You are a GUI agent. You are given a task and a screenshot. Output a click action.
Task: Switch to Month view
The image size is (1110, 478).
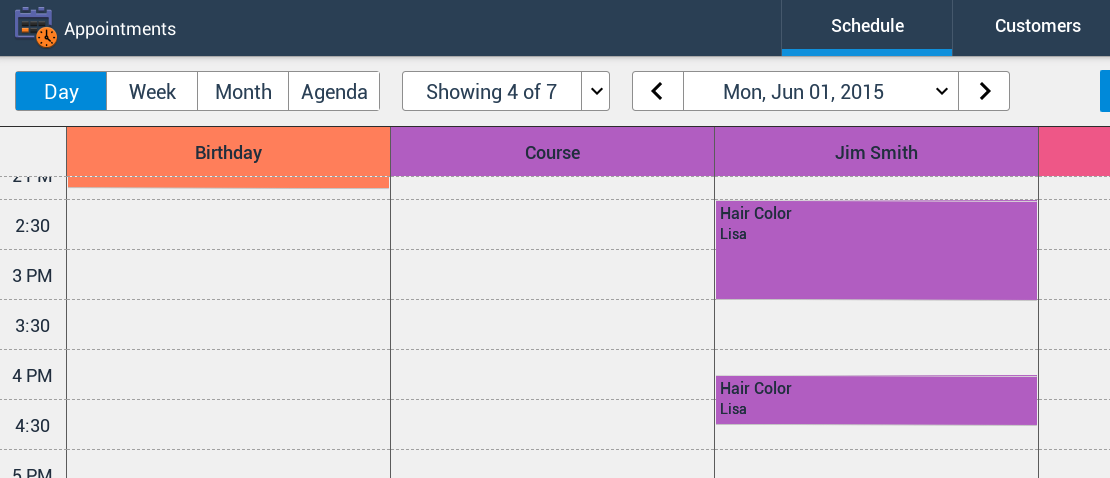tap(244, 91)
